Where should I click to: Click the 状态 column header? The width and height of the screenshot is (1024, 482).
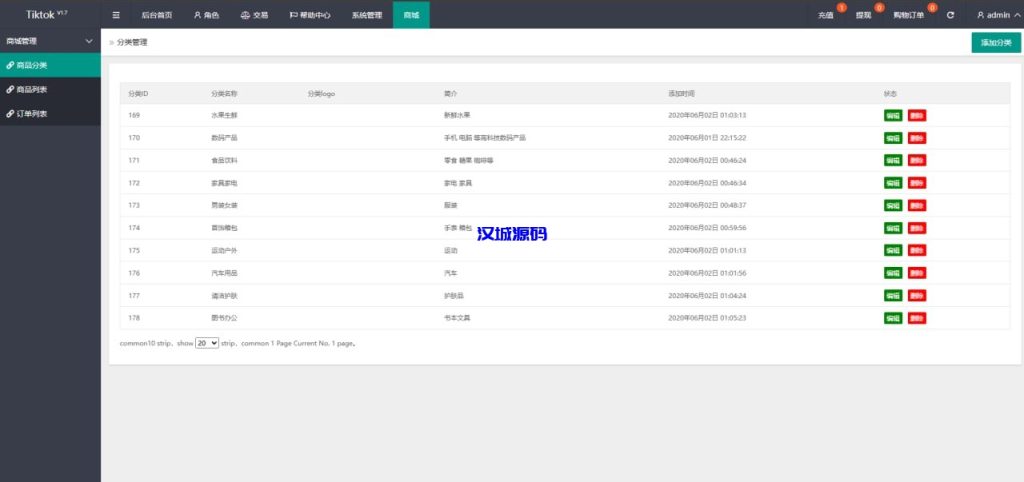pyautogui.click(x=891, y=93)
